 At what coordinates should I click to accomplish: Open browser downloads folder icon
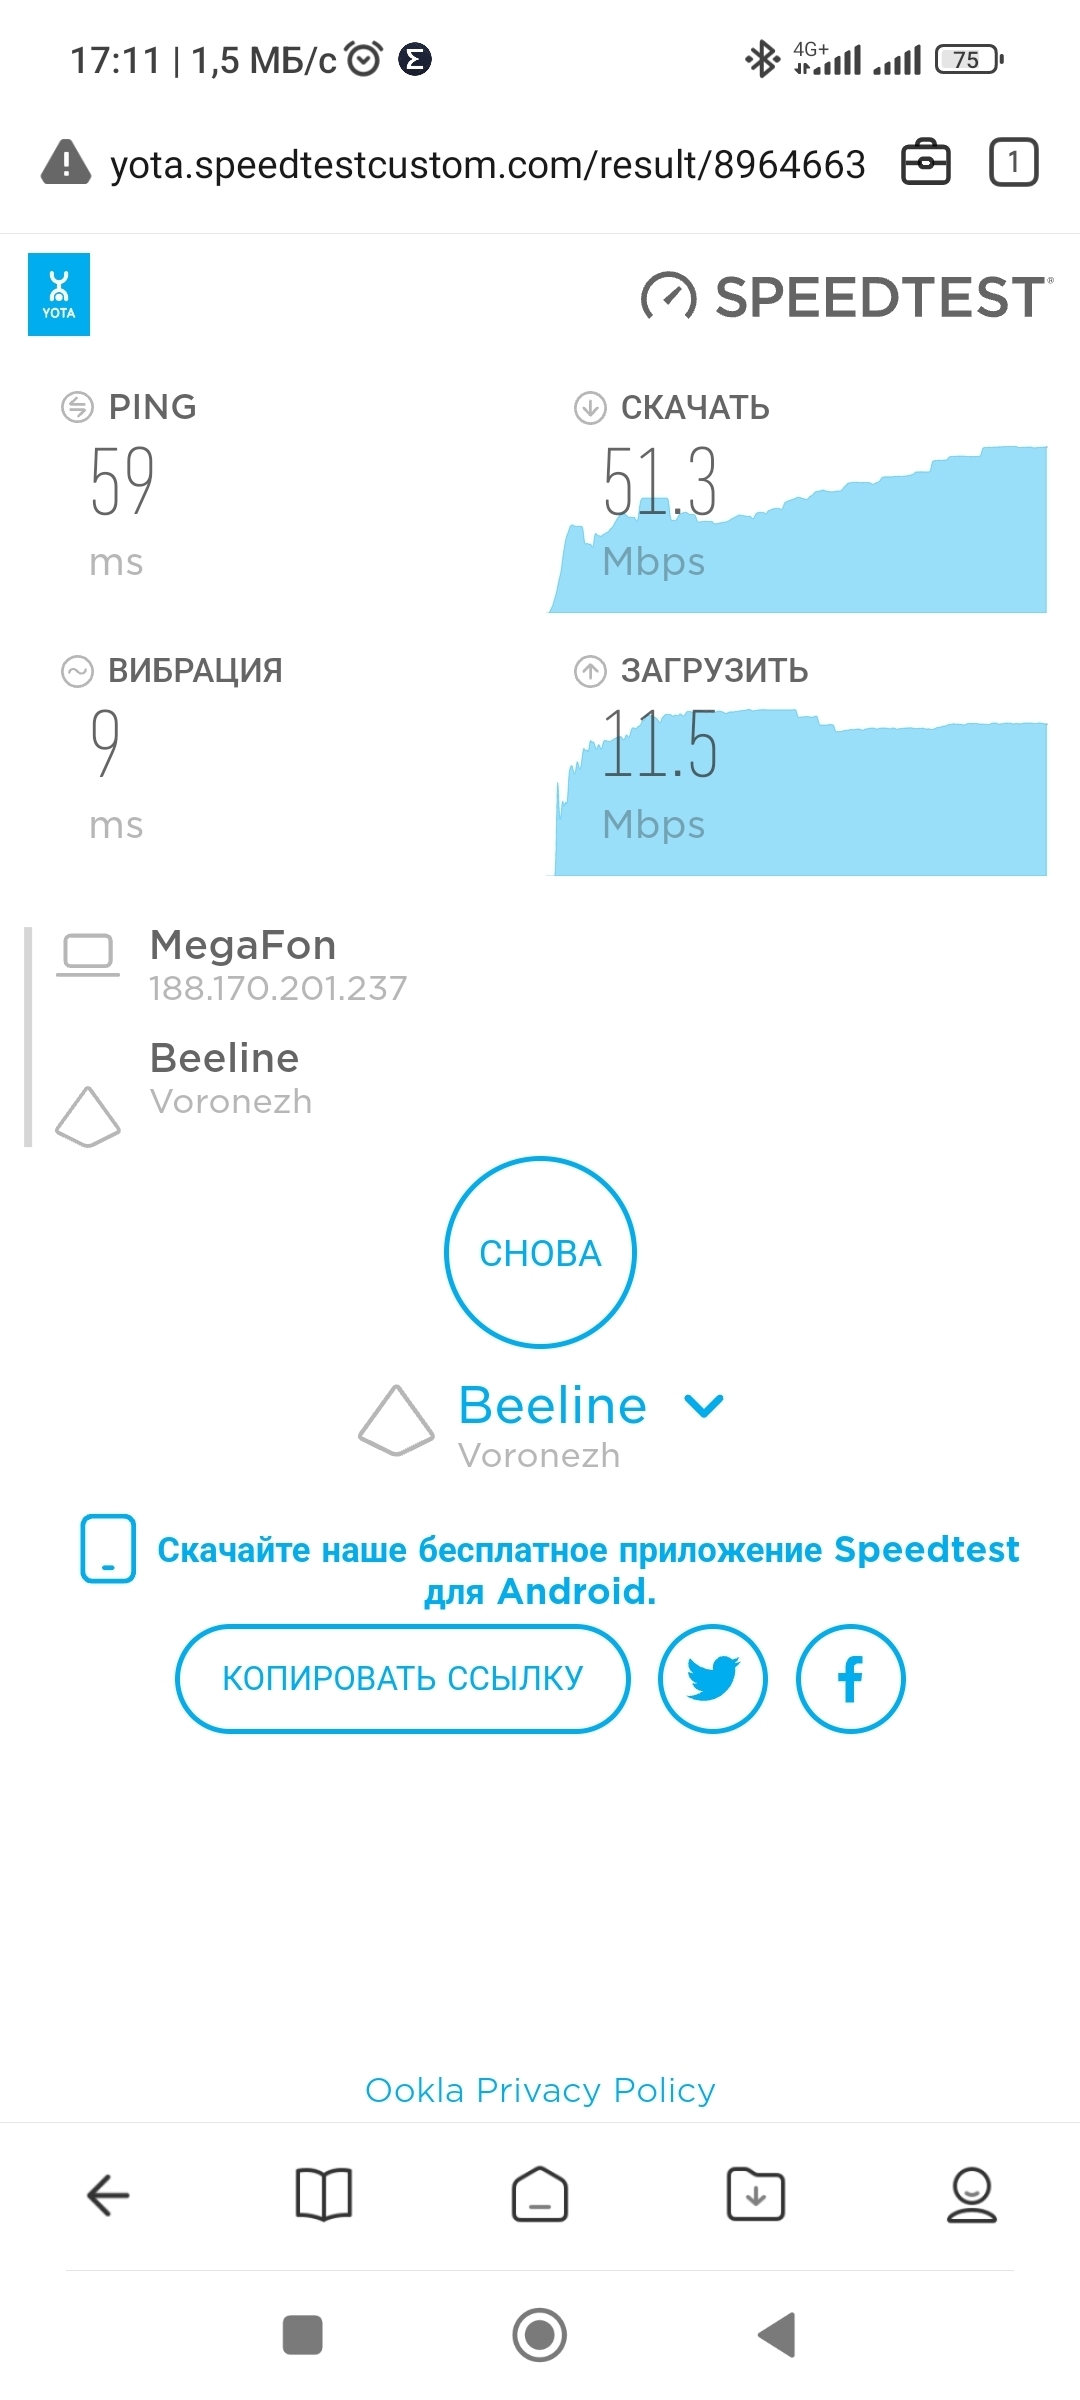pyautogui.click(x=756, y=2195)
